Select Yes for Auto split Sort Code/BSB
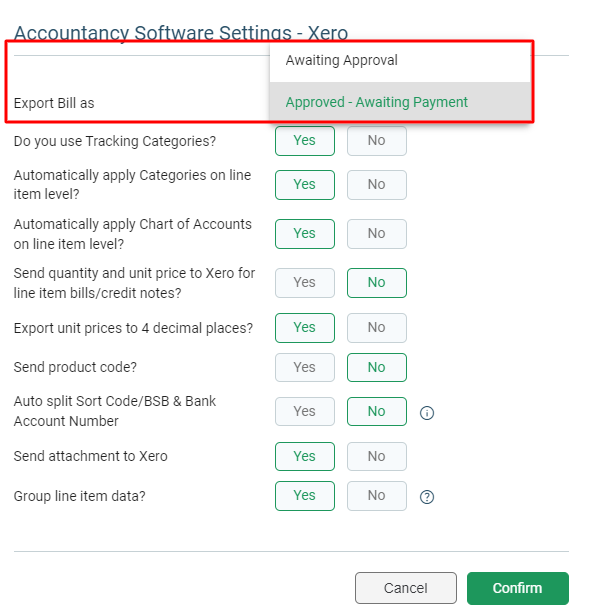 click(305, 411)
